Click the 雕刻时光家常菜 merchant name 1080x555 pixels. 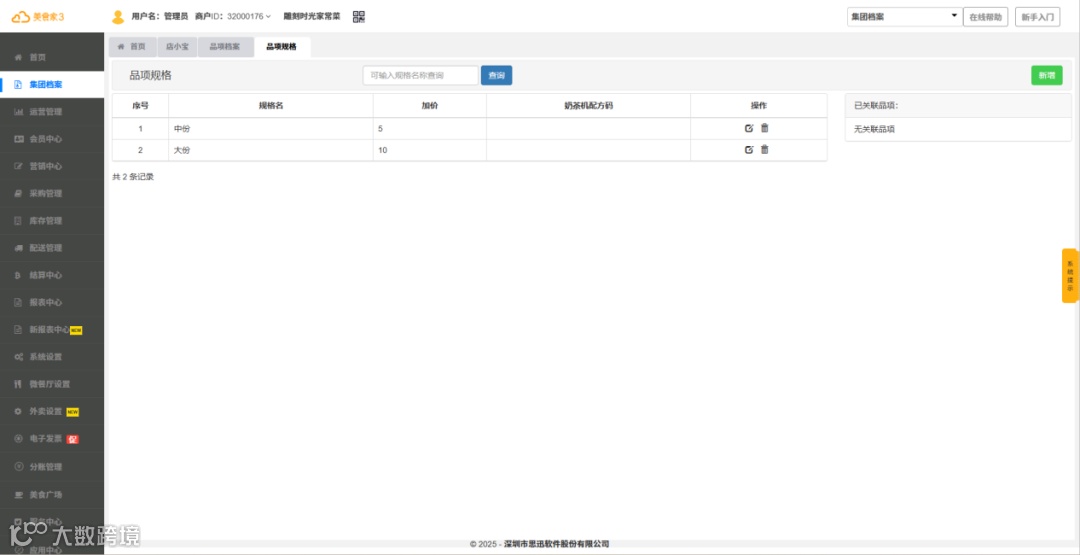point(312,17)
